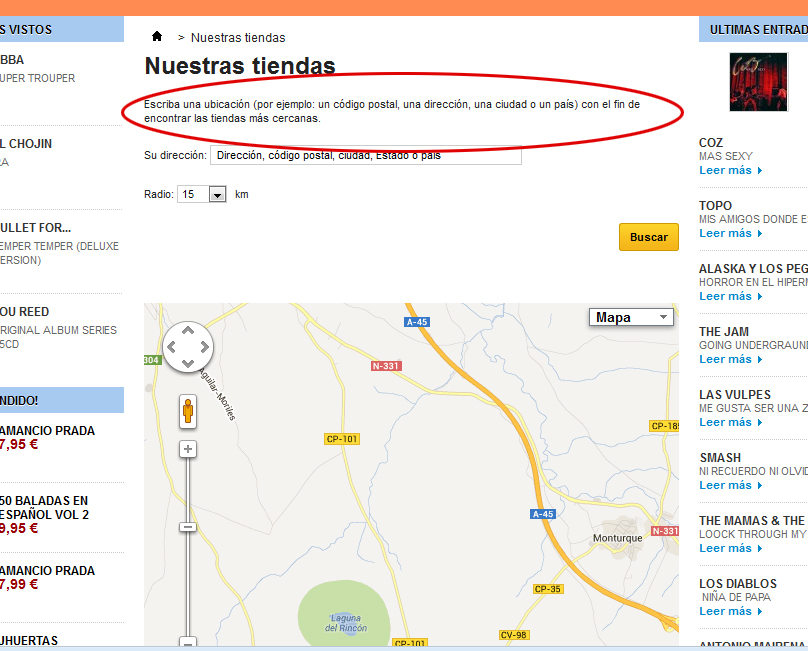Click the zoom slider handle on map
This screenshot has height=651, width=808.
click(x=188, y=527)
